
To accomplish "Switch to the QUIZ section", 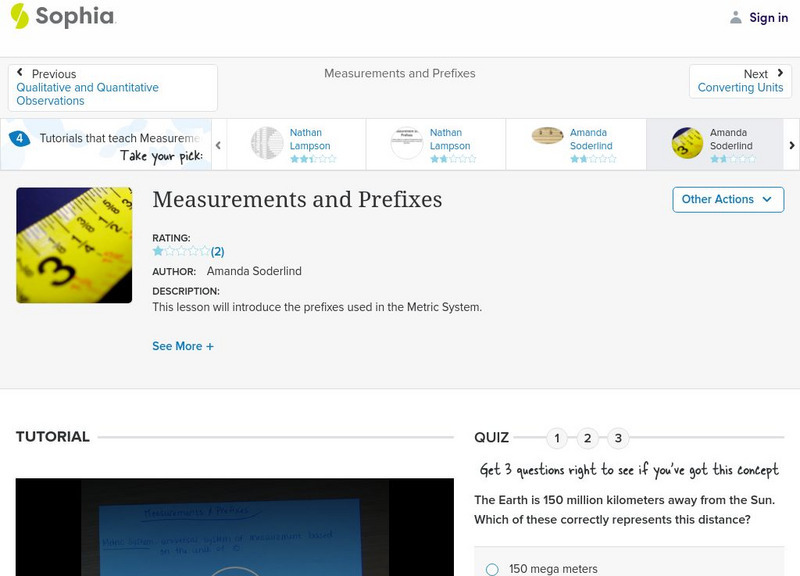I will 491,437.
